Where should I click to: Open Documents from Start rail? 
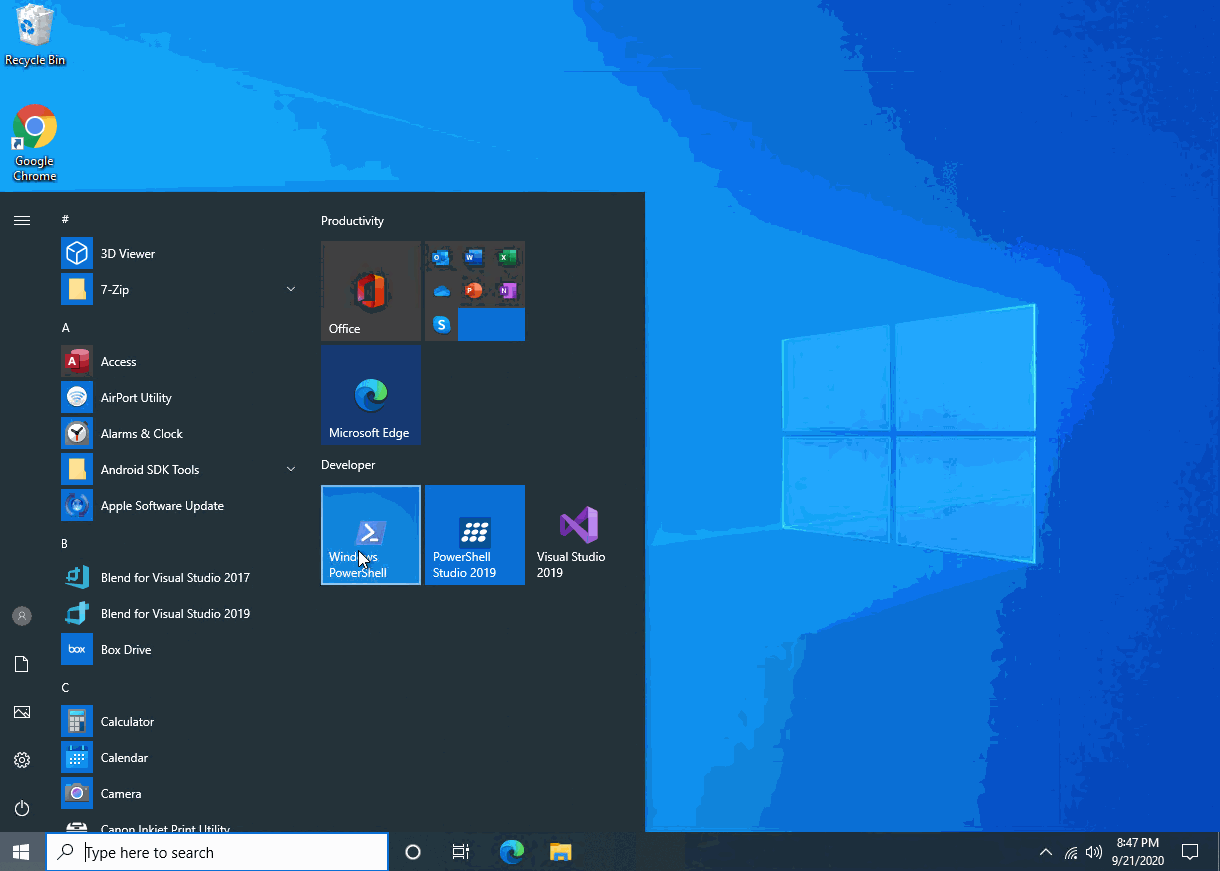[x=22, y=664]
